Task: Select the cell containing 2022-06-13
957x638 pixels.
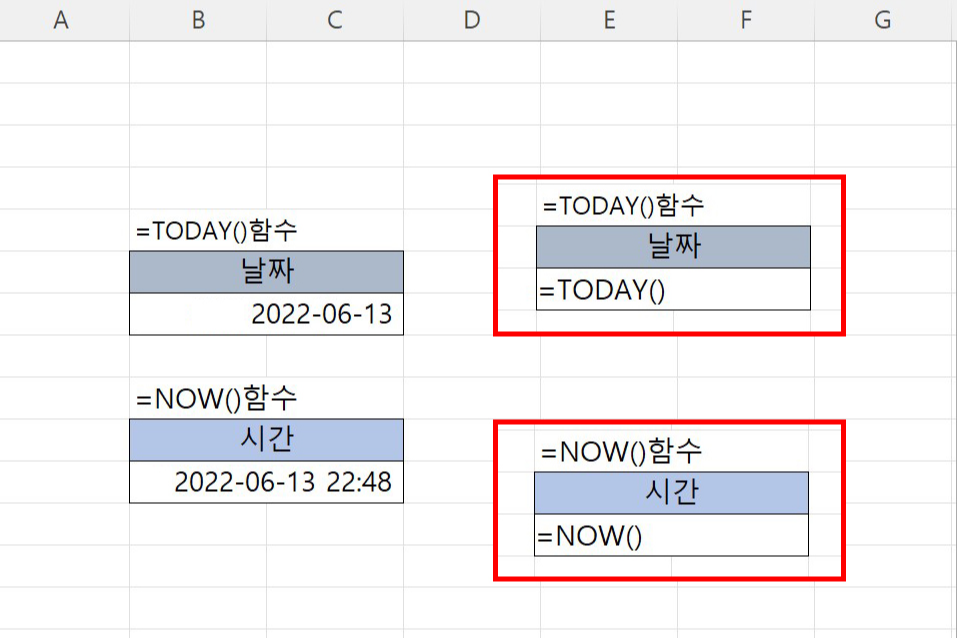Action: click(x=265, y=313)
